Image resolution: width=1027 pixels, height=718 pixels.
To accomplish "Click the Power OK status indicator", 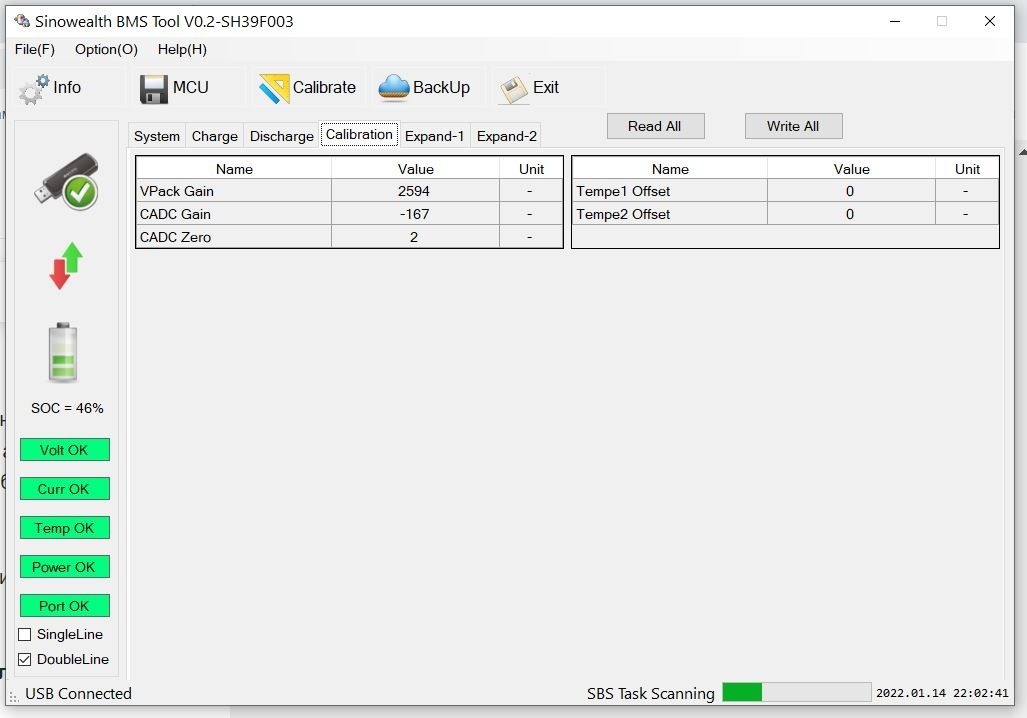I will click(65, 567).
